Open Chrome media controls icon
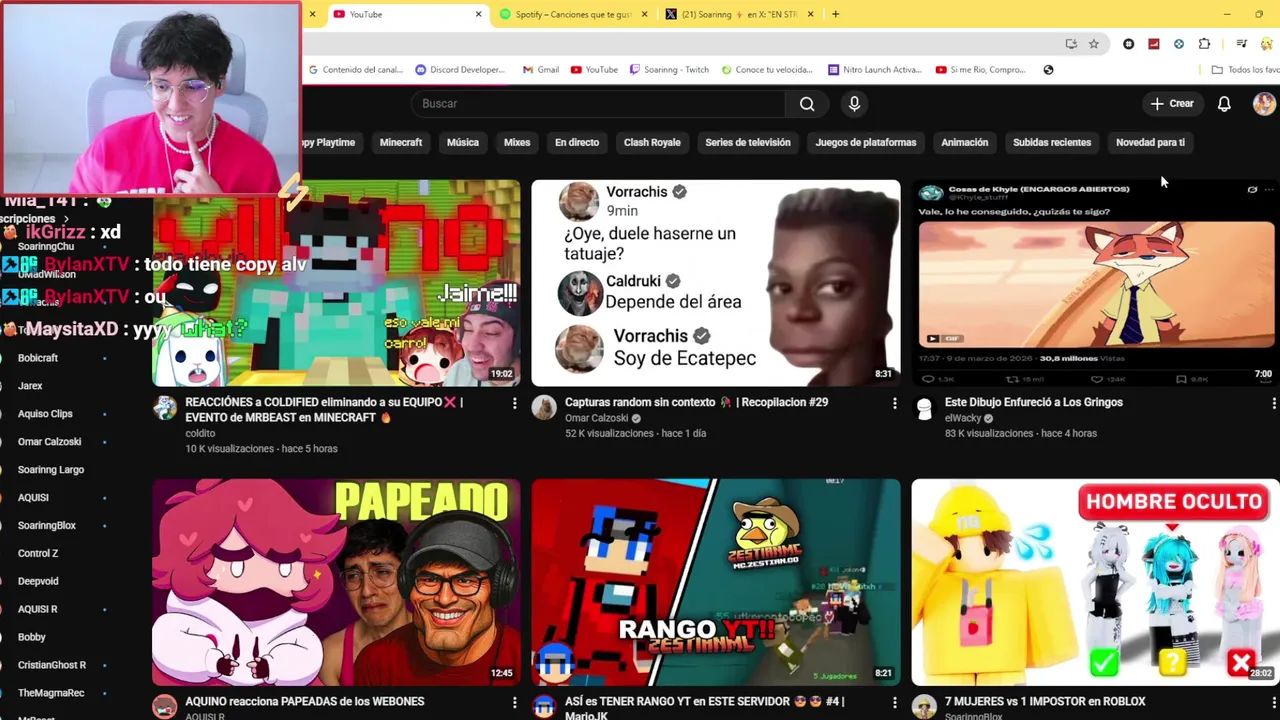 1241,44
